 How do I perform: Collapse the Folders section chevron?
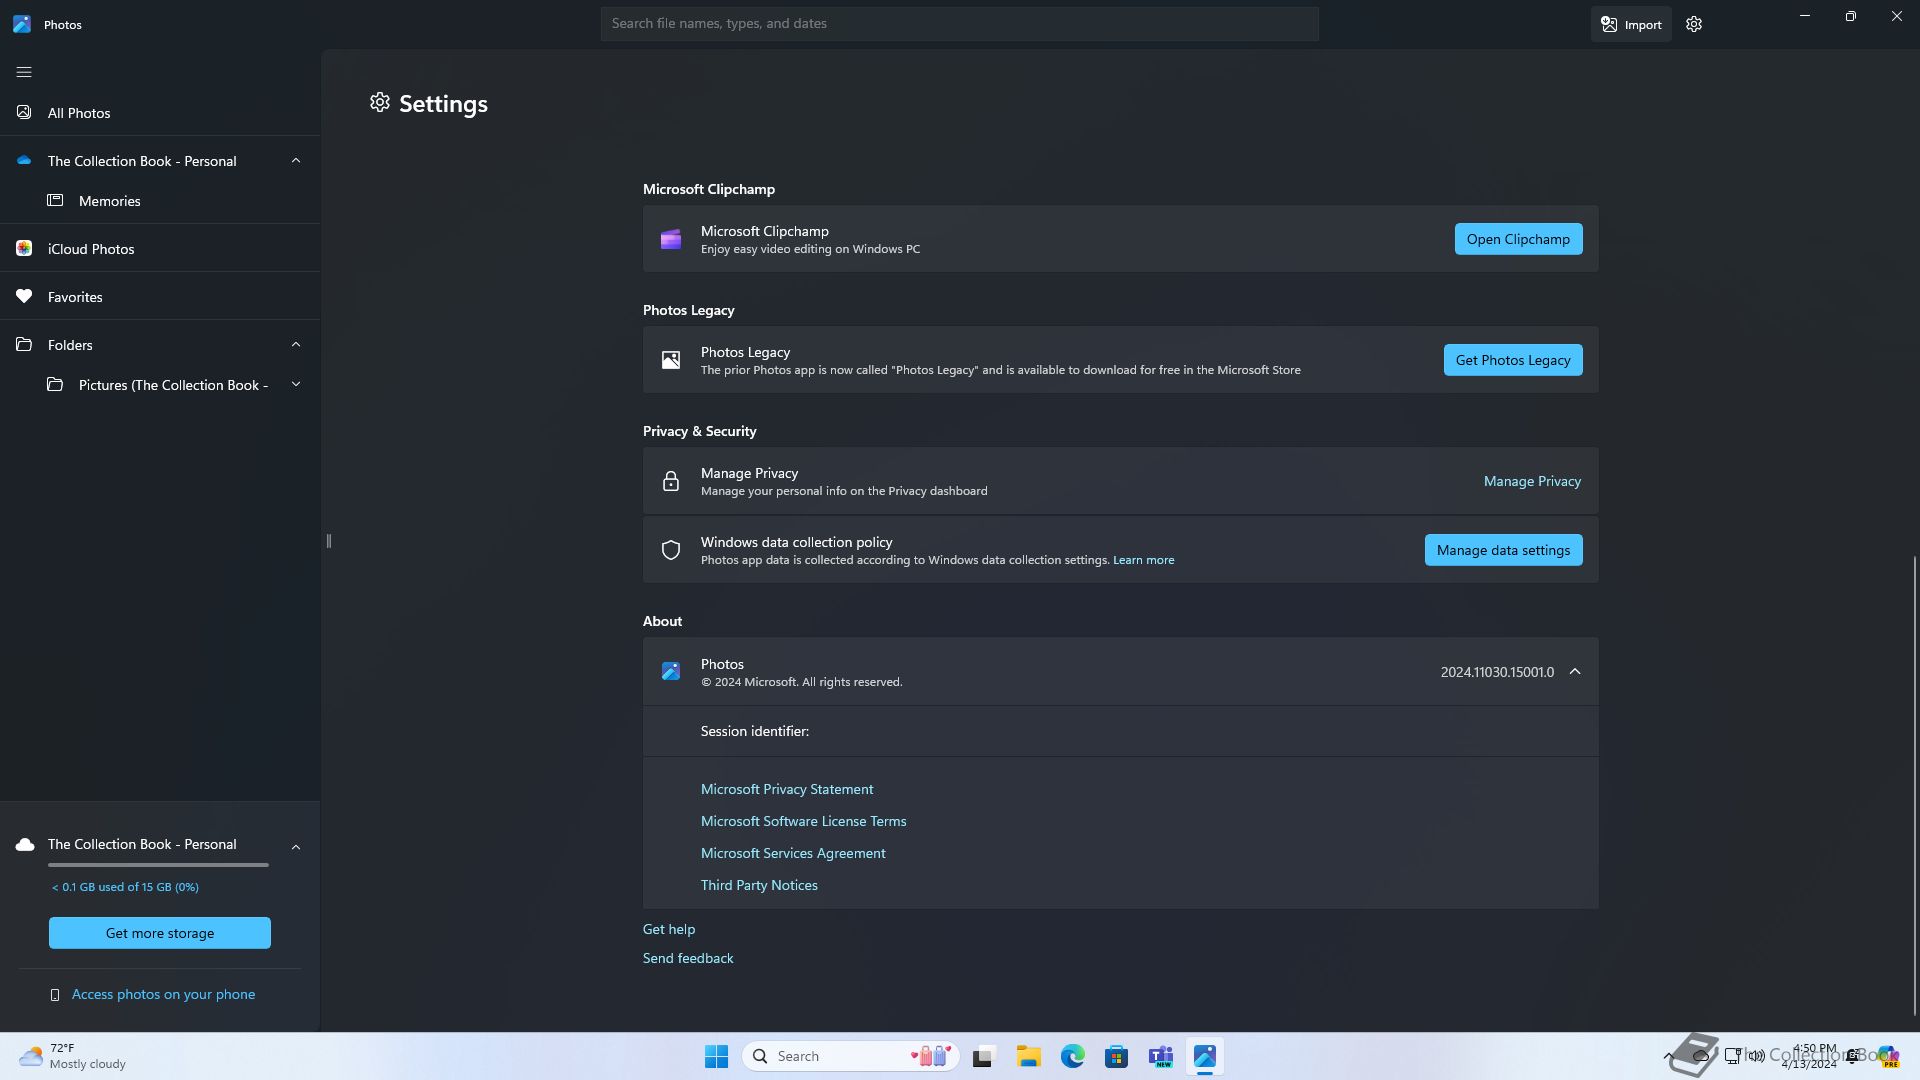pyautogui.click(x=296, y=345)
